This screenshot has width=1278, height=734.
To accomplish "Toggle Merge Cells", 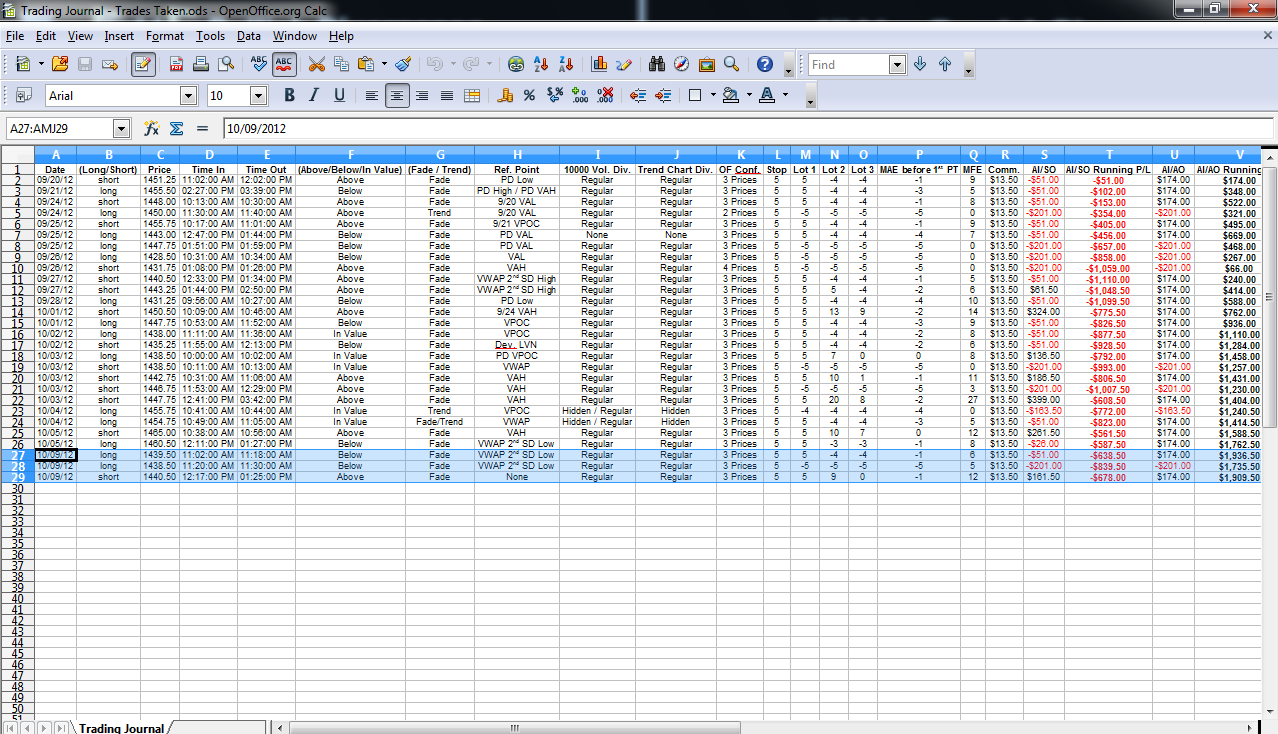I will coord(472,95).
